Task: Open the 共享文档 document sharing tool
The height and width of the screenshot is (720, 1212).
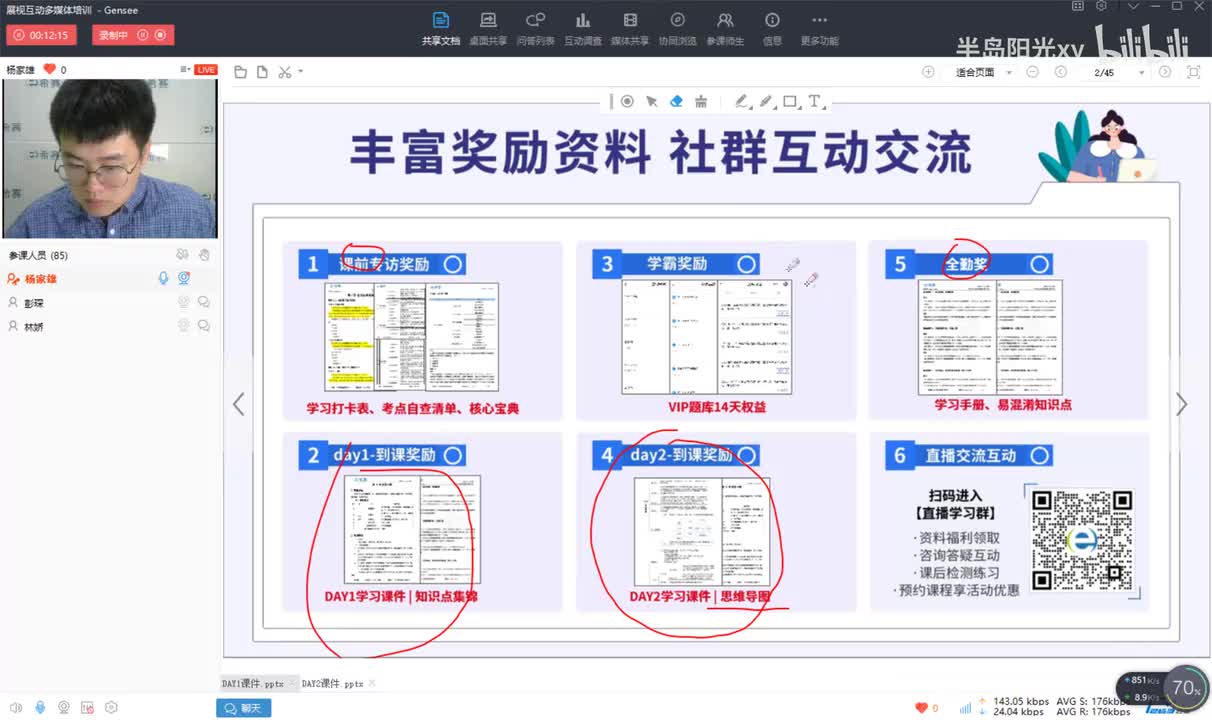Action: (x=441, y=29)
